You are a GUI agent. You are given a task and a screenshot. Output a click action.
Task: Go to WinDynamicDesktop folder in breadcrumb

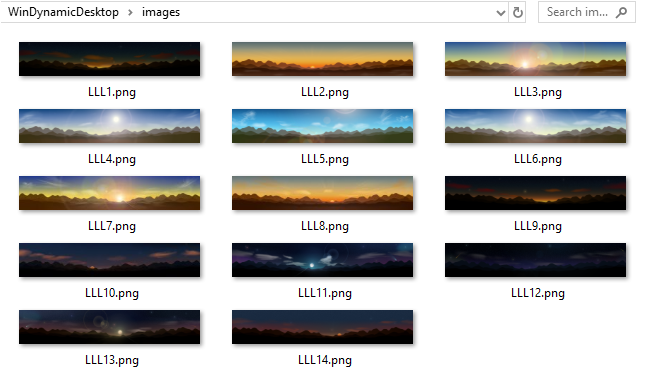63,12
